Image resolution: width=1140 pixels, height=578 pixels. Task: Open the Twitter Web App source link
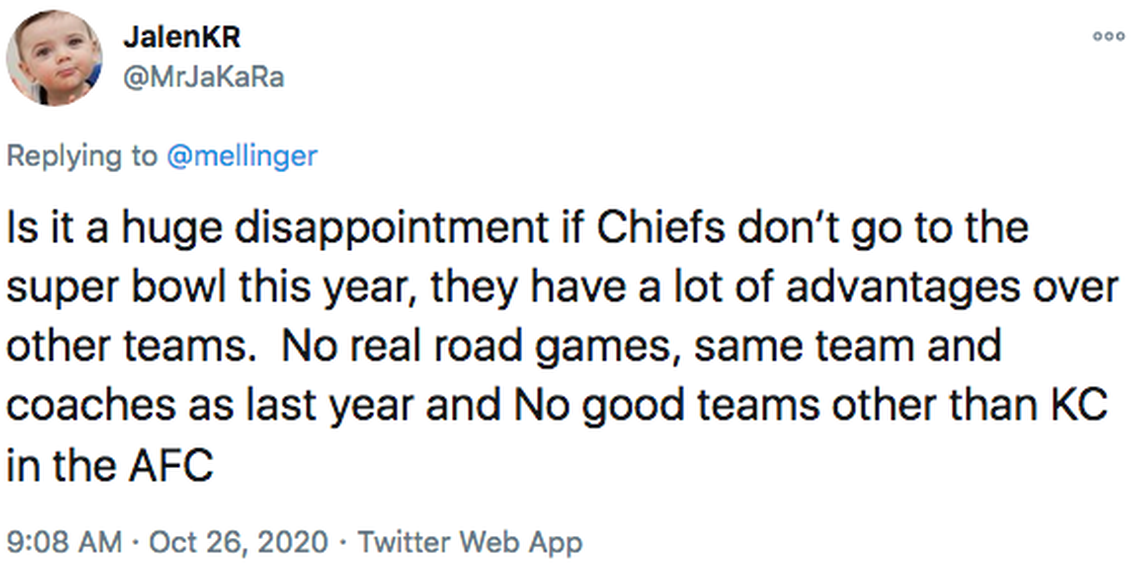(x=470, y=543)
